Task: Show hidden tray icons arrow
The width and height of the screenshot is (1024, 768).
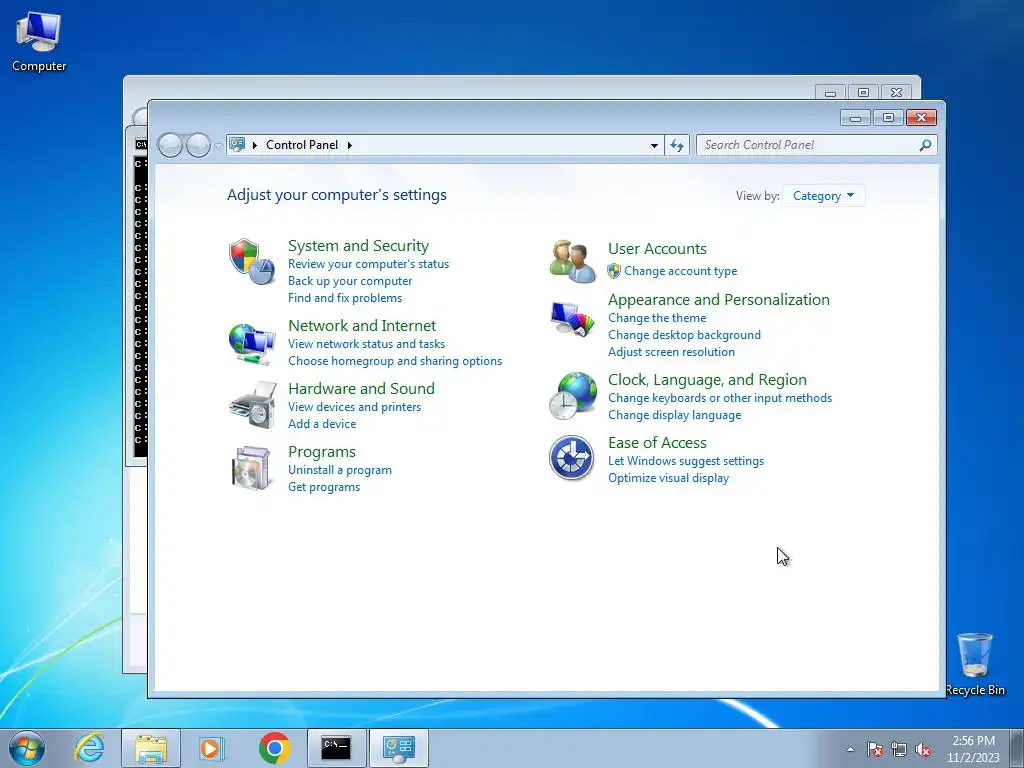Action: tap(850, 749)
